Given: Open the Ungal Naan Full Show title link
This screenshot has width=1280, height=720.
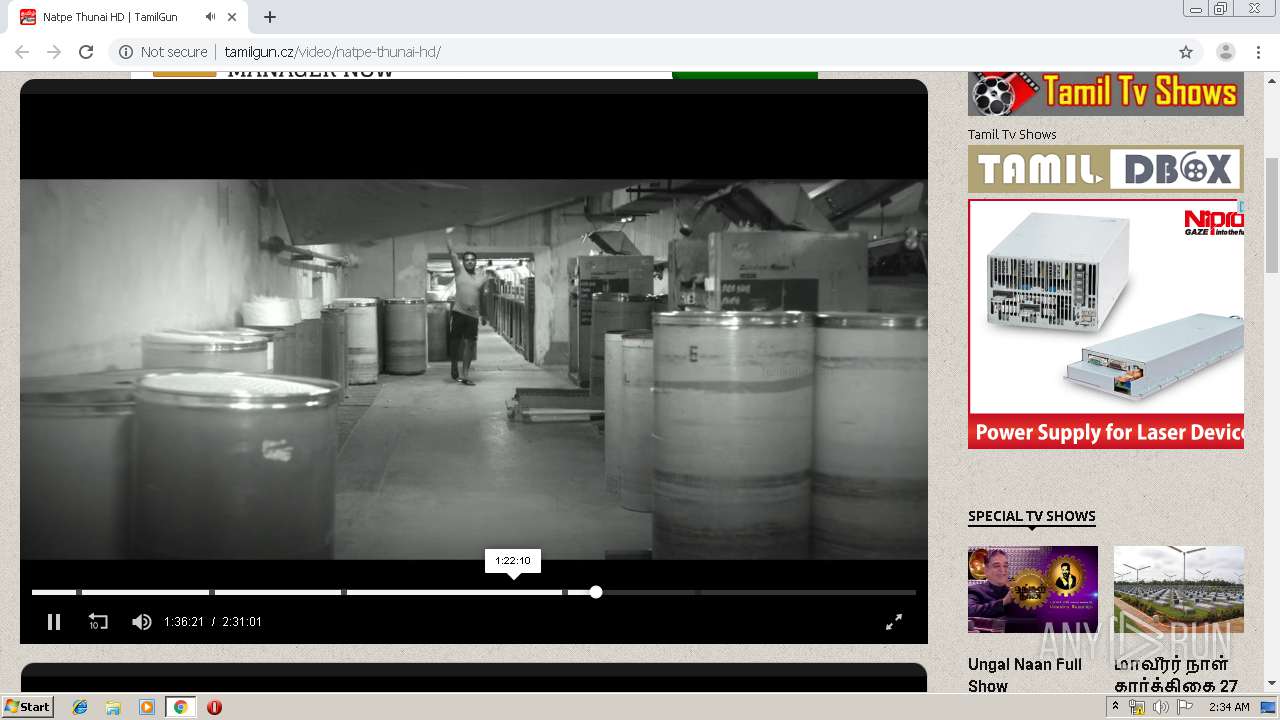Looking at the screenshot, I should pos(1025,675).
